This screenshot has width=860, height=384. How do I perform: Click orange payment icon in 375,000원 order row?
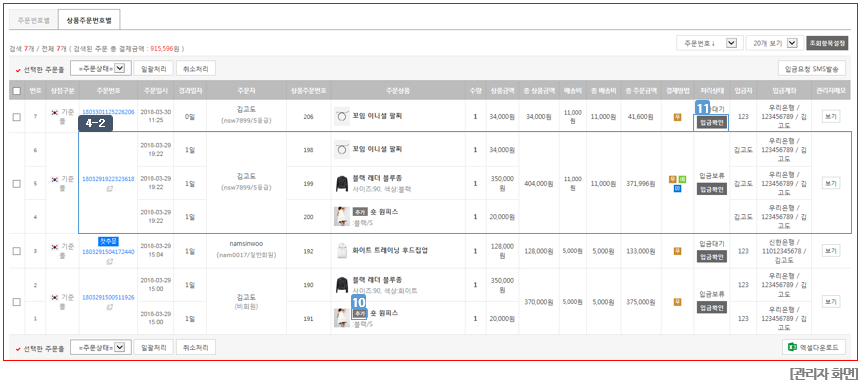tap(677, 301)
